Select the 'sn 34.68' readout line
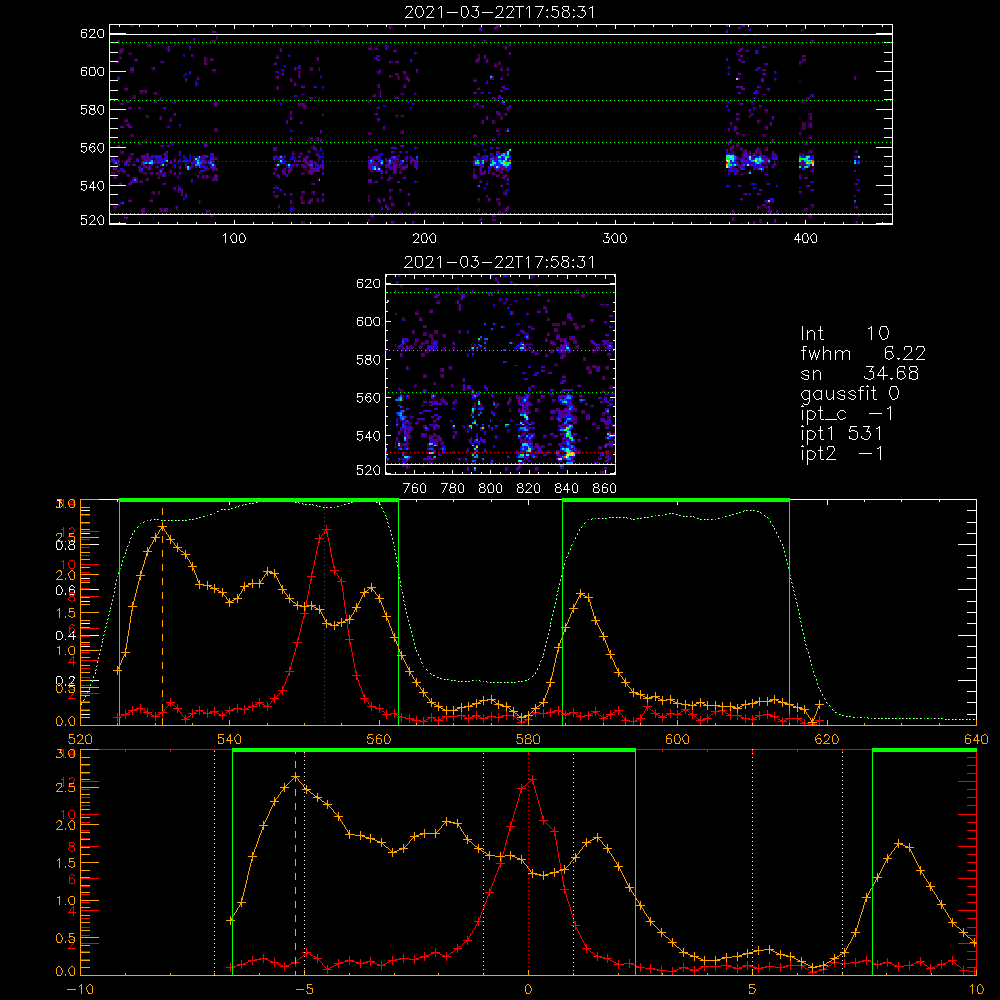The height and width of the screenshot is (1000, 1000). (859, 374)
